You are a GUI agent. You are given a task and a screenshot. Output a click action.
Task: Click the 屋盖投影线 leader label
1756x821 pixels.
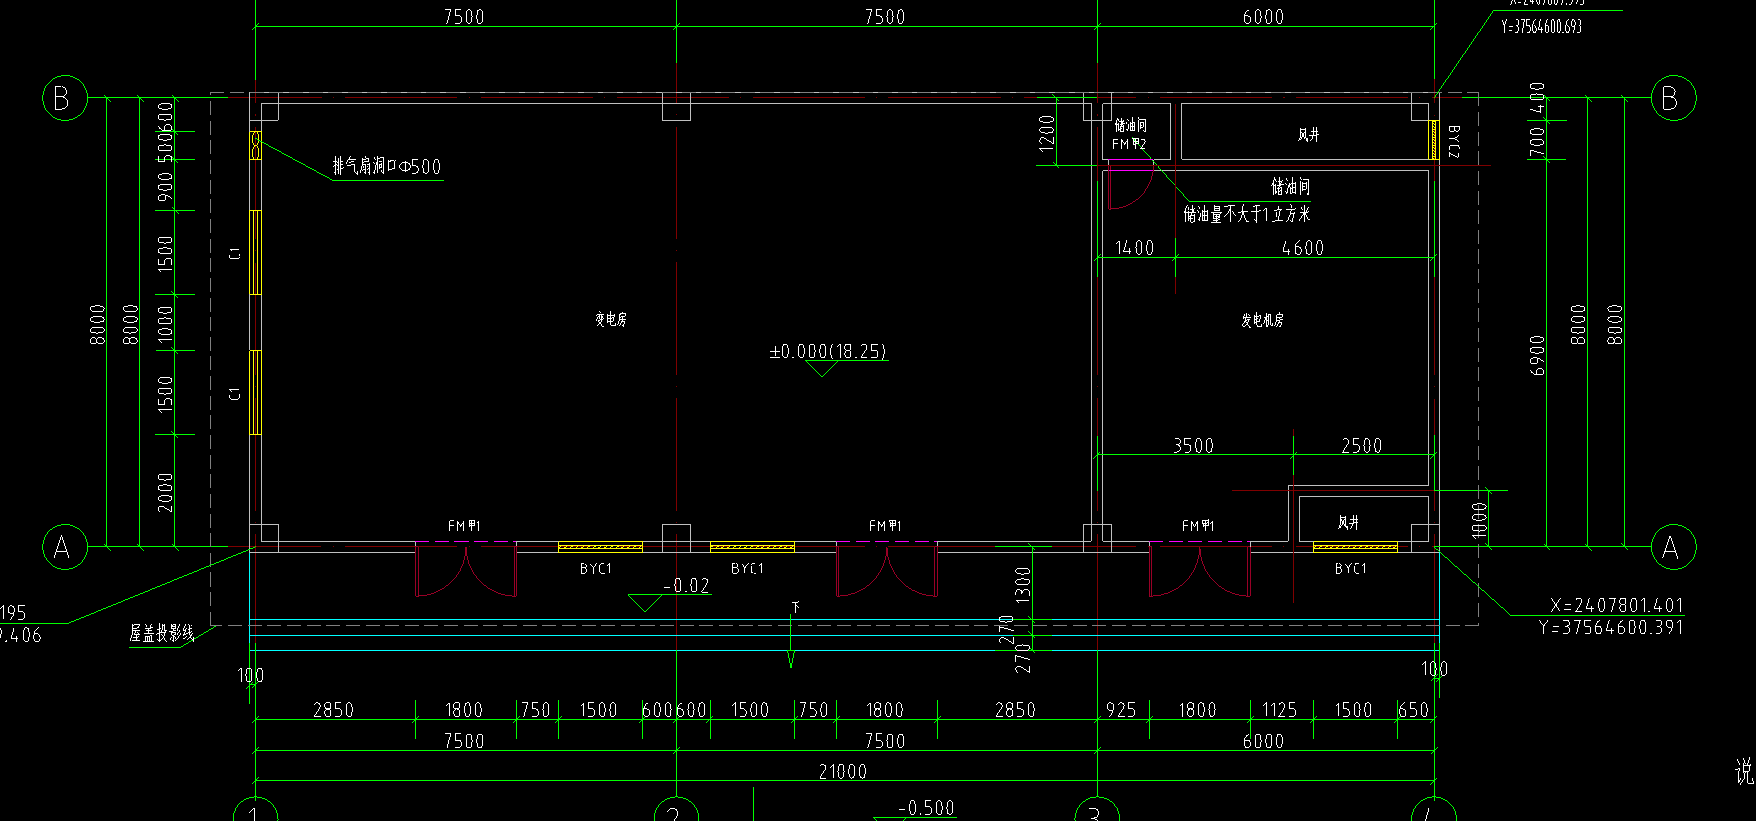161,633
